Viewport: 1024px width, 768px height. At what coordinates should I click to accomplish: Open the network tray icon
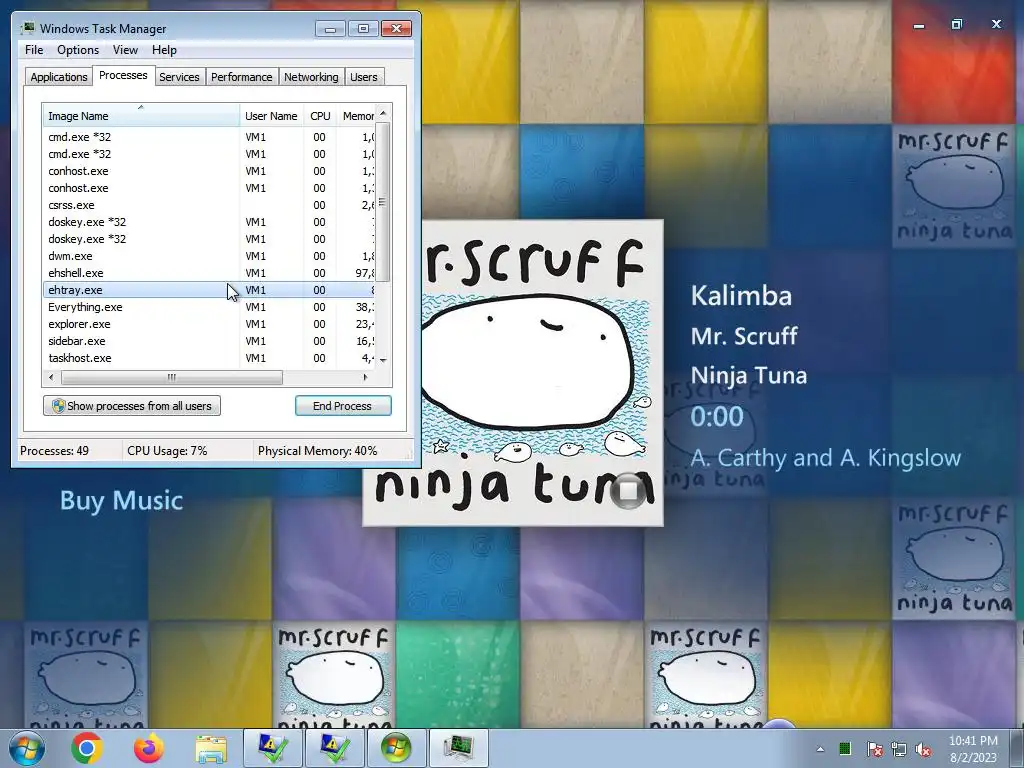(899, 749)
